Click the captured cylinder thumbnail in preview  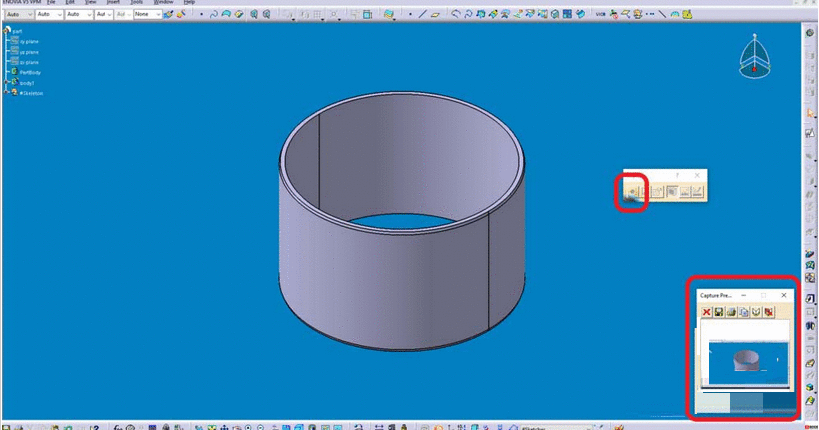745,360
